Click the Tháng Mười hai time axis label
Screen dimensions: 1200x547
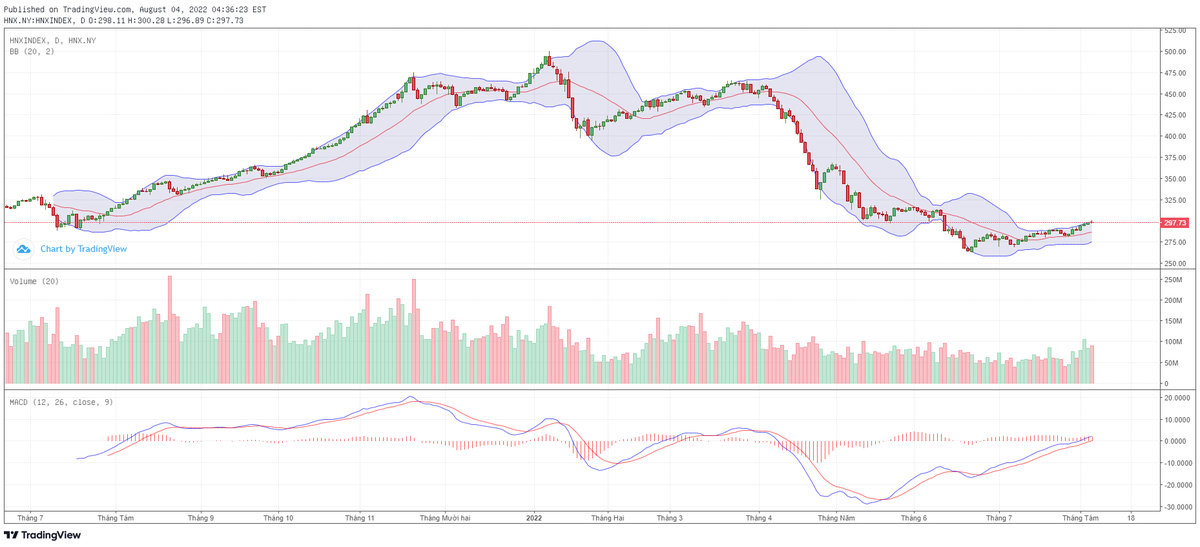[x=446, y=518]
